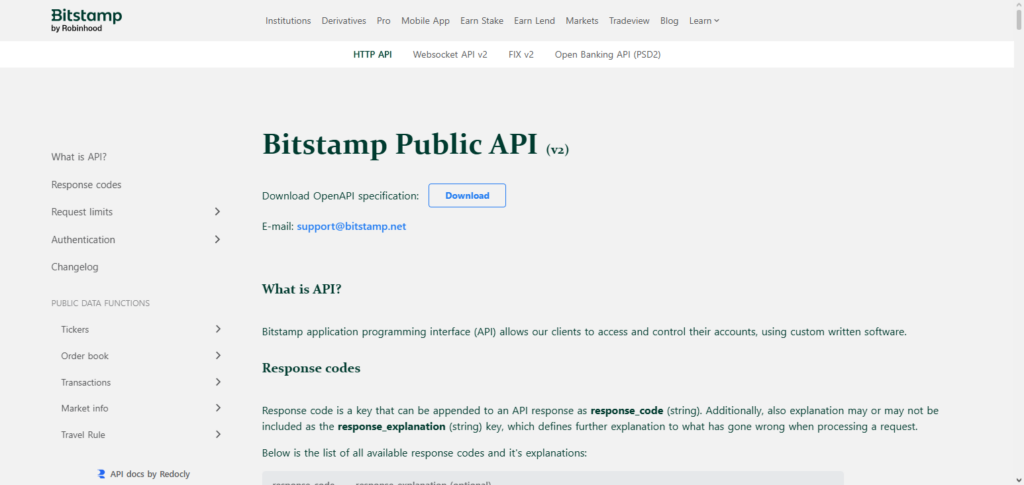Screen dimensions: 1024x485
Task: Click the "What is API?" section heading
Action: tap(302, 289)
